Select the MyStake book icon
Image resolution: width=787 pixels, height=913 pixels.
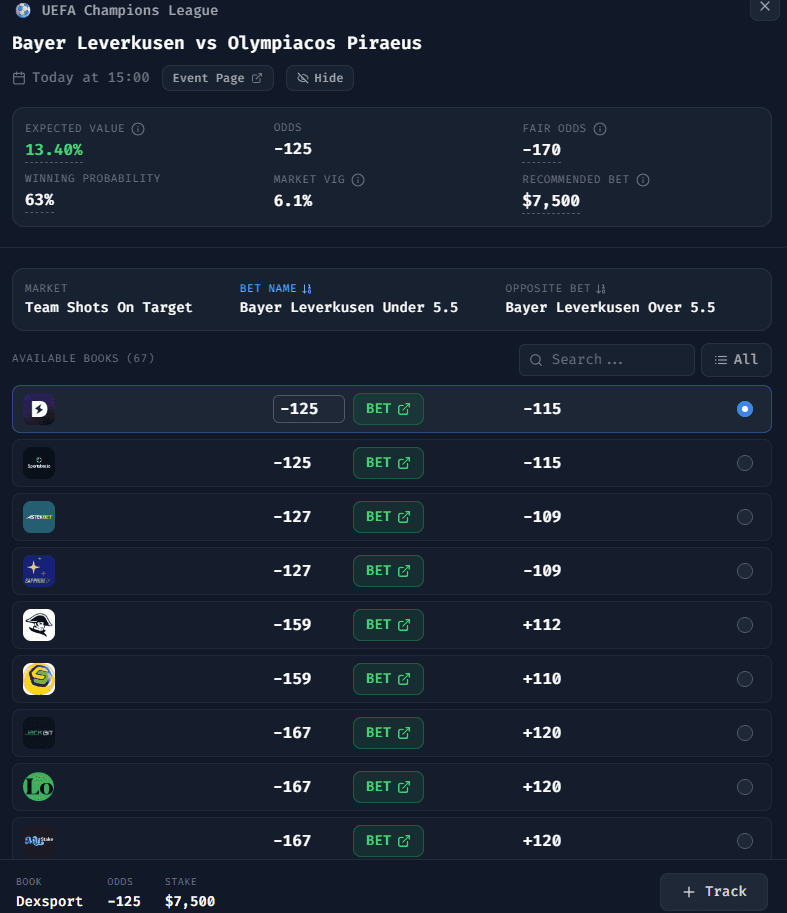(x=38, y=841)
